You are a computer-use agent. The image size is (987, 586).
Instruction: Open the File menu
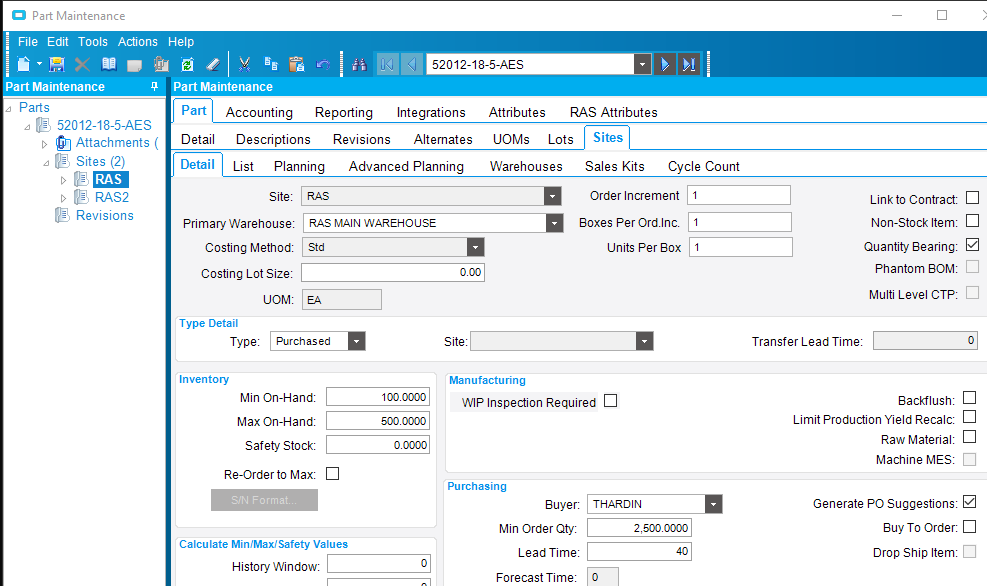28,42
